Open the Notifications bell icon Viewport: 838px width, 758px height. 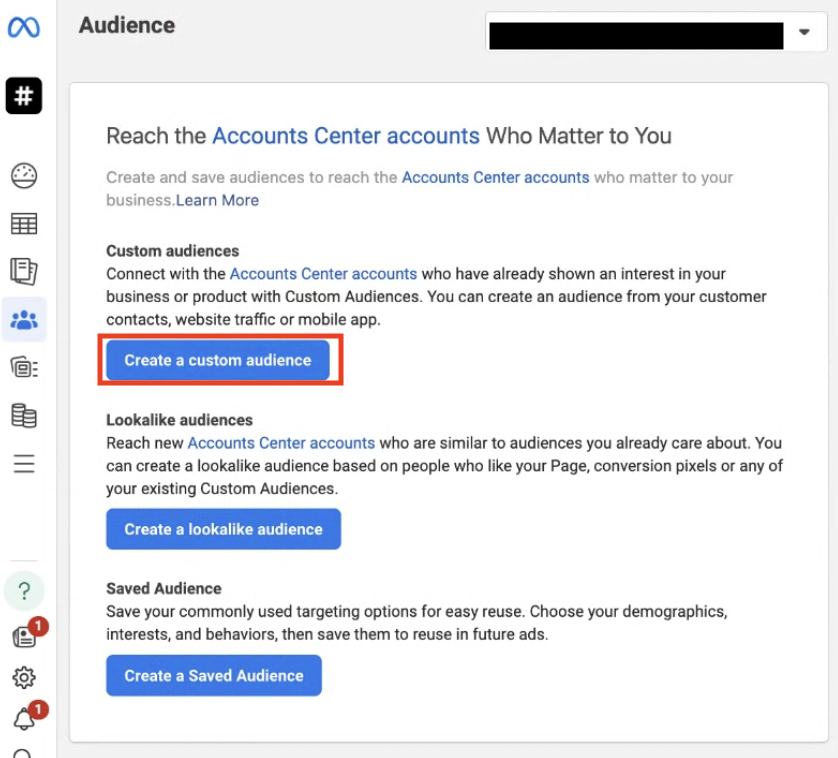24,719
